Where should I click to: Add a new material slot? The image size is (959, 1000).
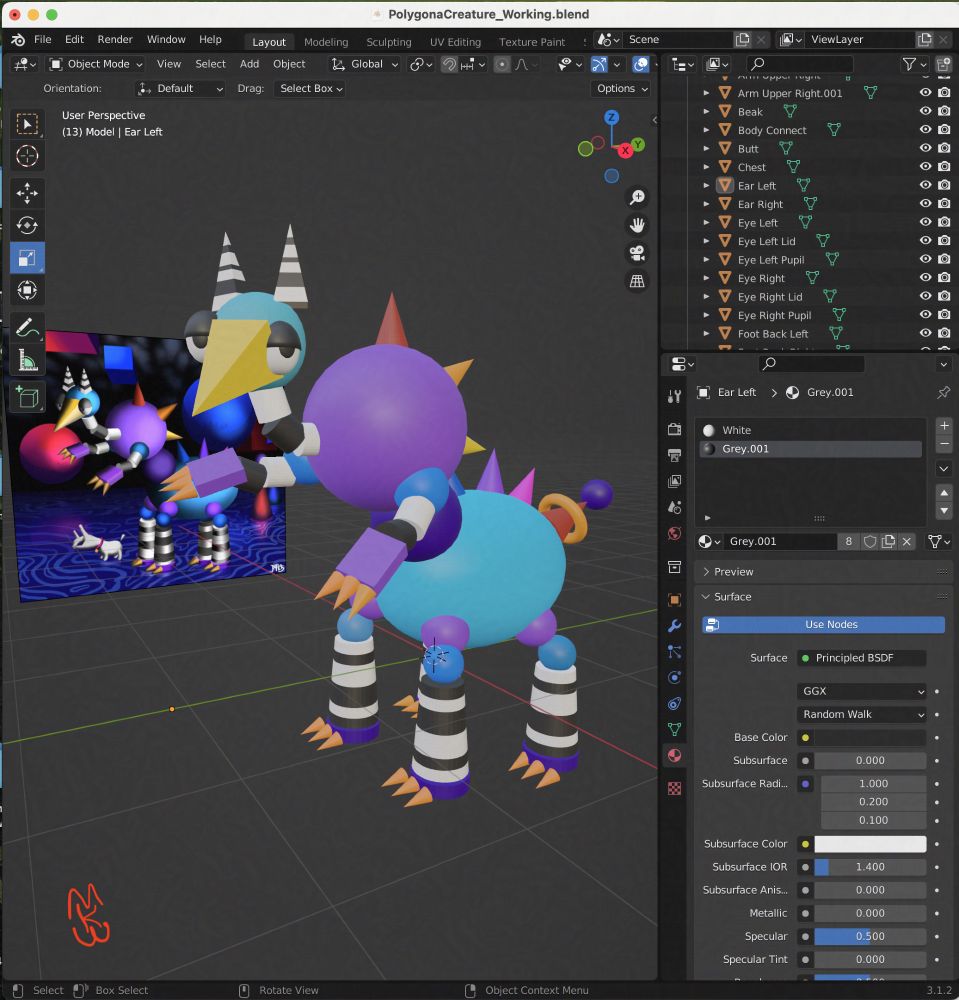(x=944, y=425)
